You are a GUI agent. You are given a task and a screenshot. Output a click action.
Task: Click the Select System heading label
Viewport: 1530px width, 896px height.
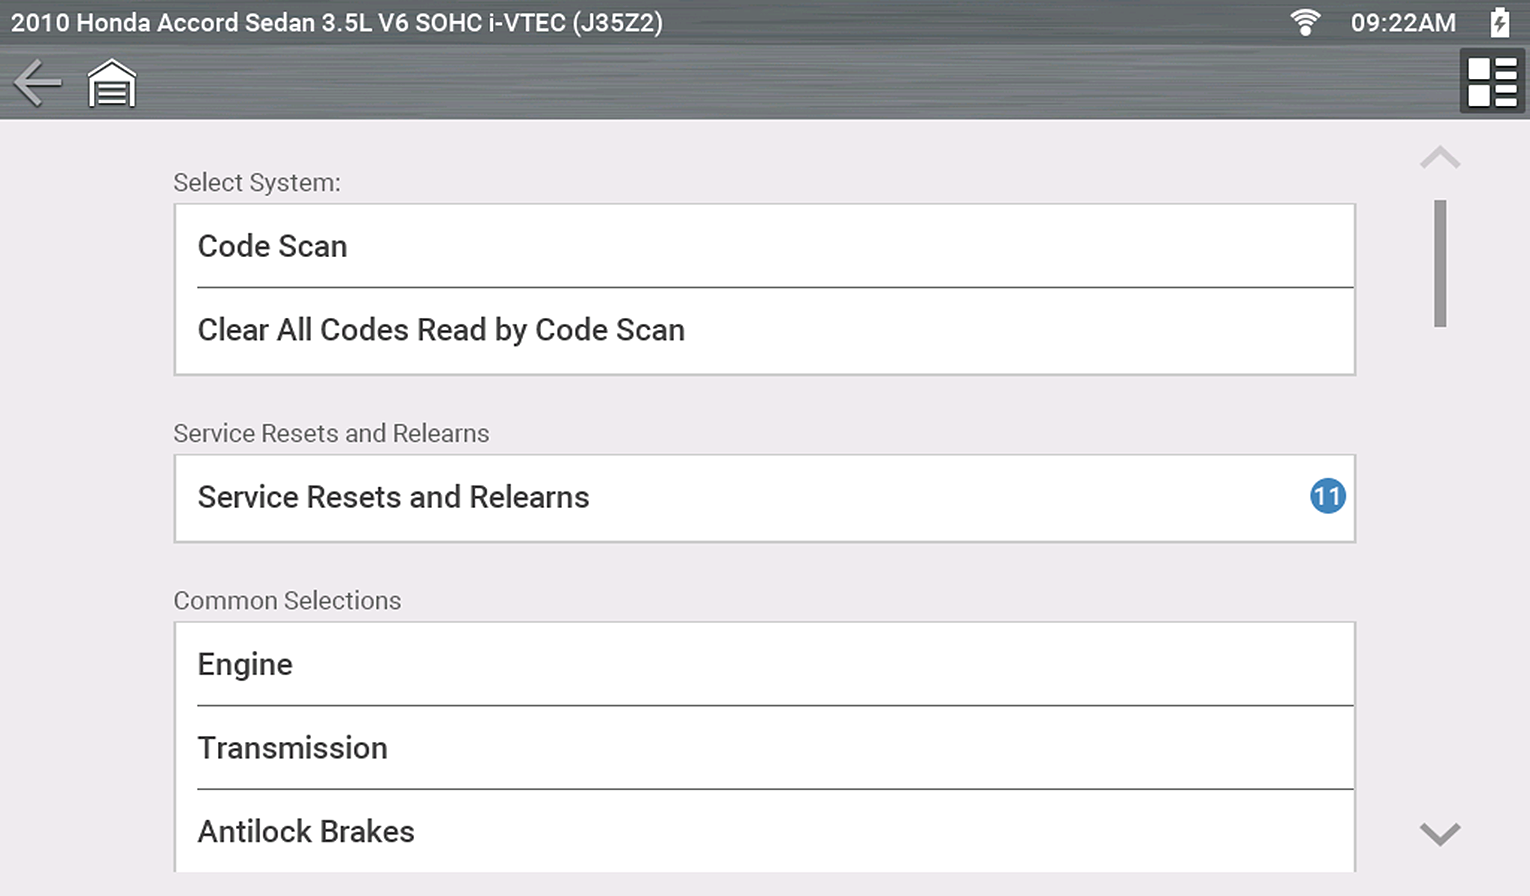click(257, 182)
